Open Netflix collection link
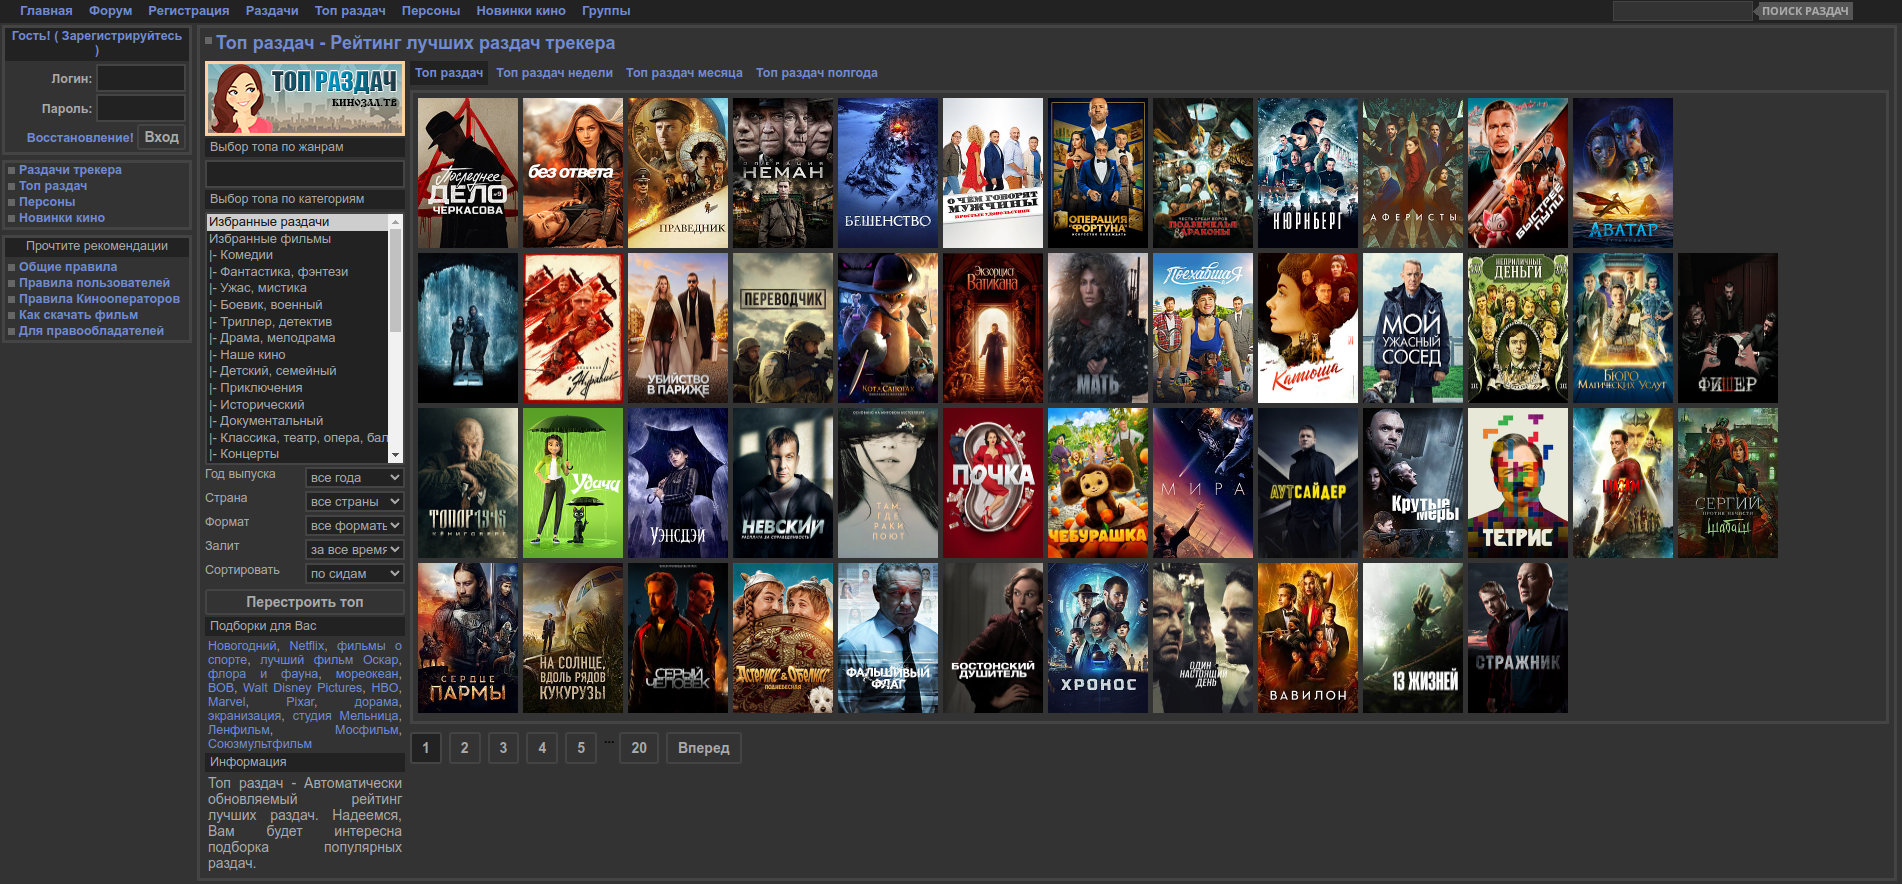 point(307,646)
